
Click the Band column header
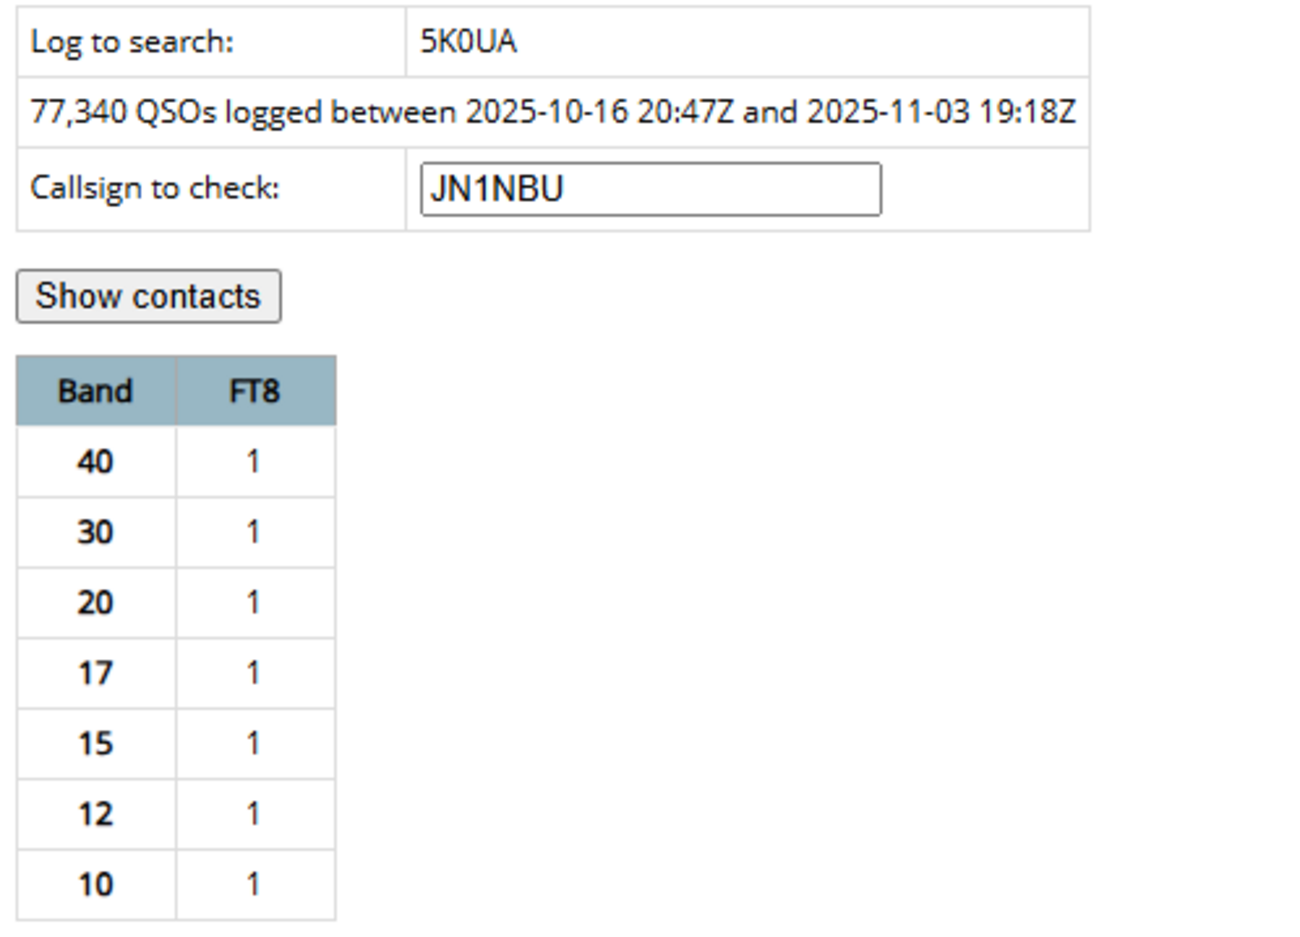(95, 390)
